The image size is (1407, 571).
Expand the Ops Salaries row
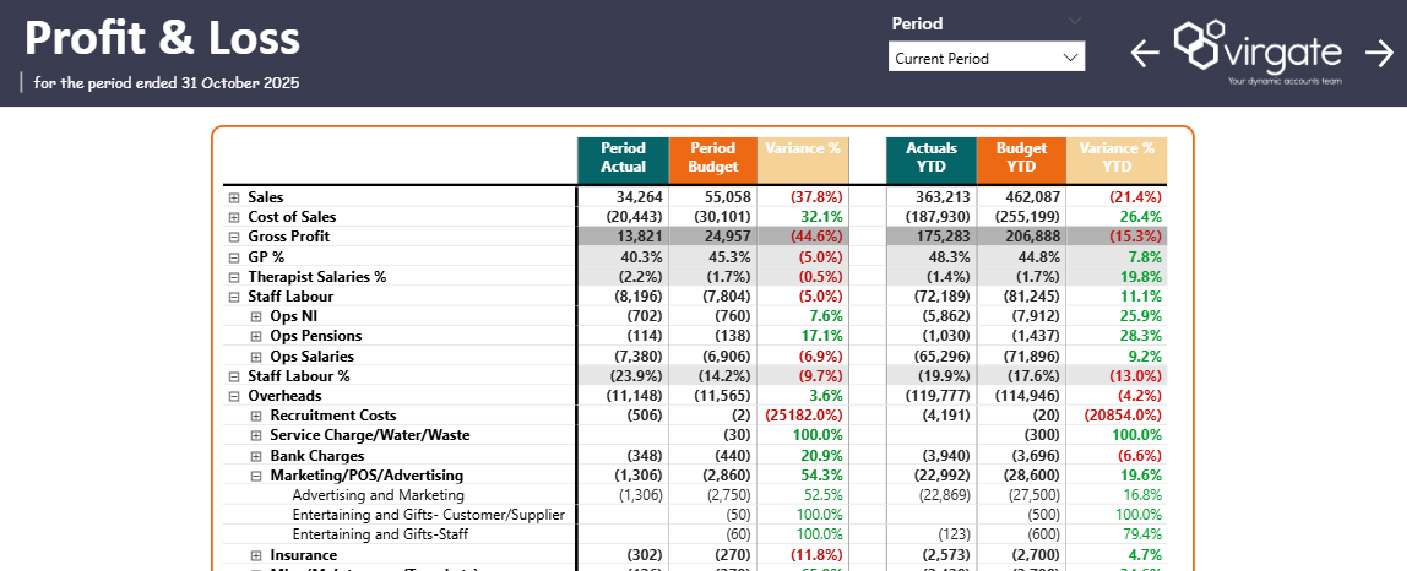[x=256, y=357]
